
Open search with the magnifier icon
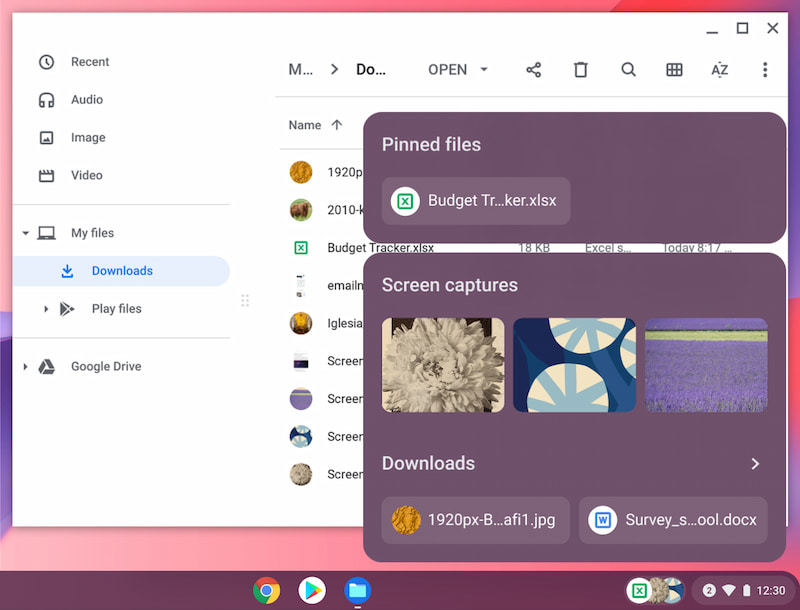628,70
